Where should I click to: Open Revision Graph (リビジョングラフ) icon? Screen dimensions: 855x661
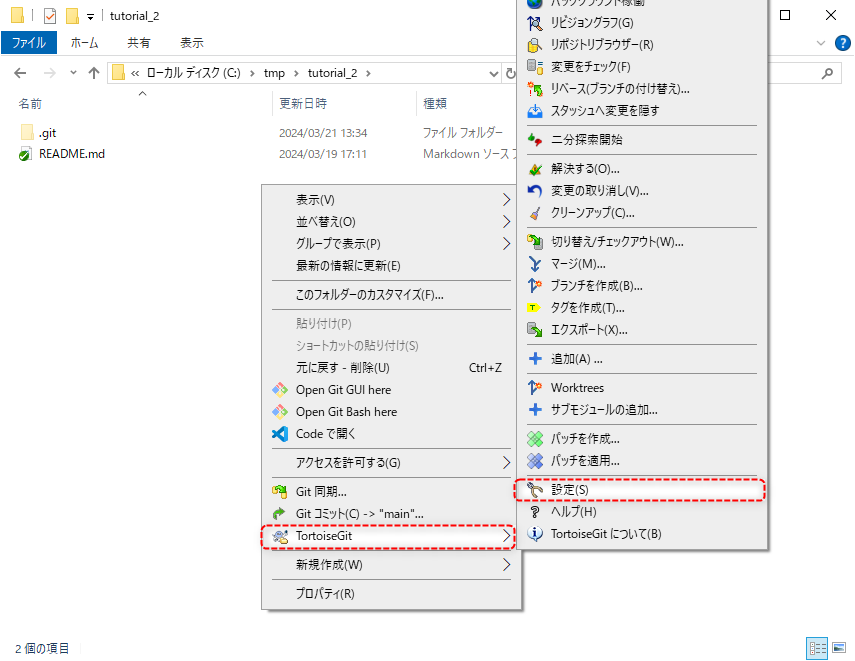(x=535, y=23)
